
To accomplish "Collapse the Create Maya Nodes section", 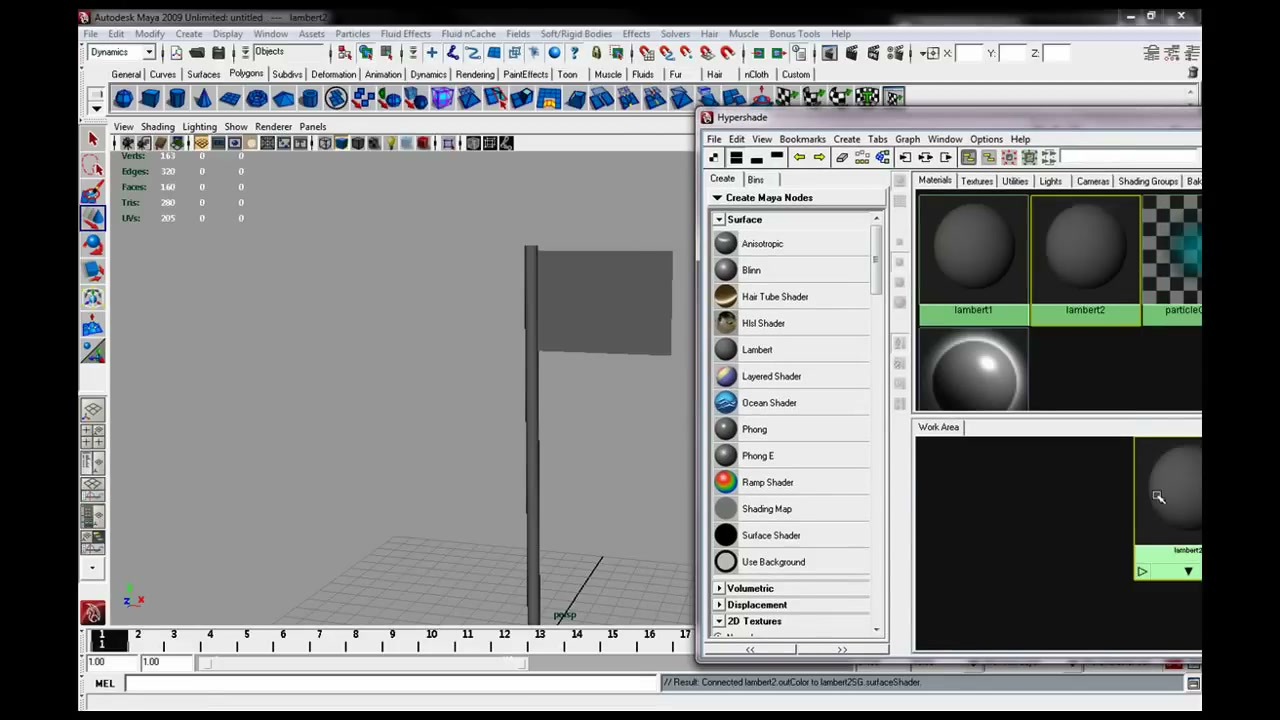I will (717, 198).
